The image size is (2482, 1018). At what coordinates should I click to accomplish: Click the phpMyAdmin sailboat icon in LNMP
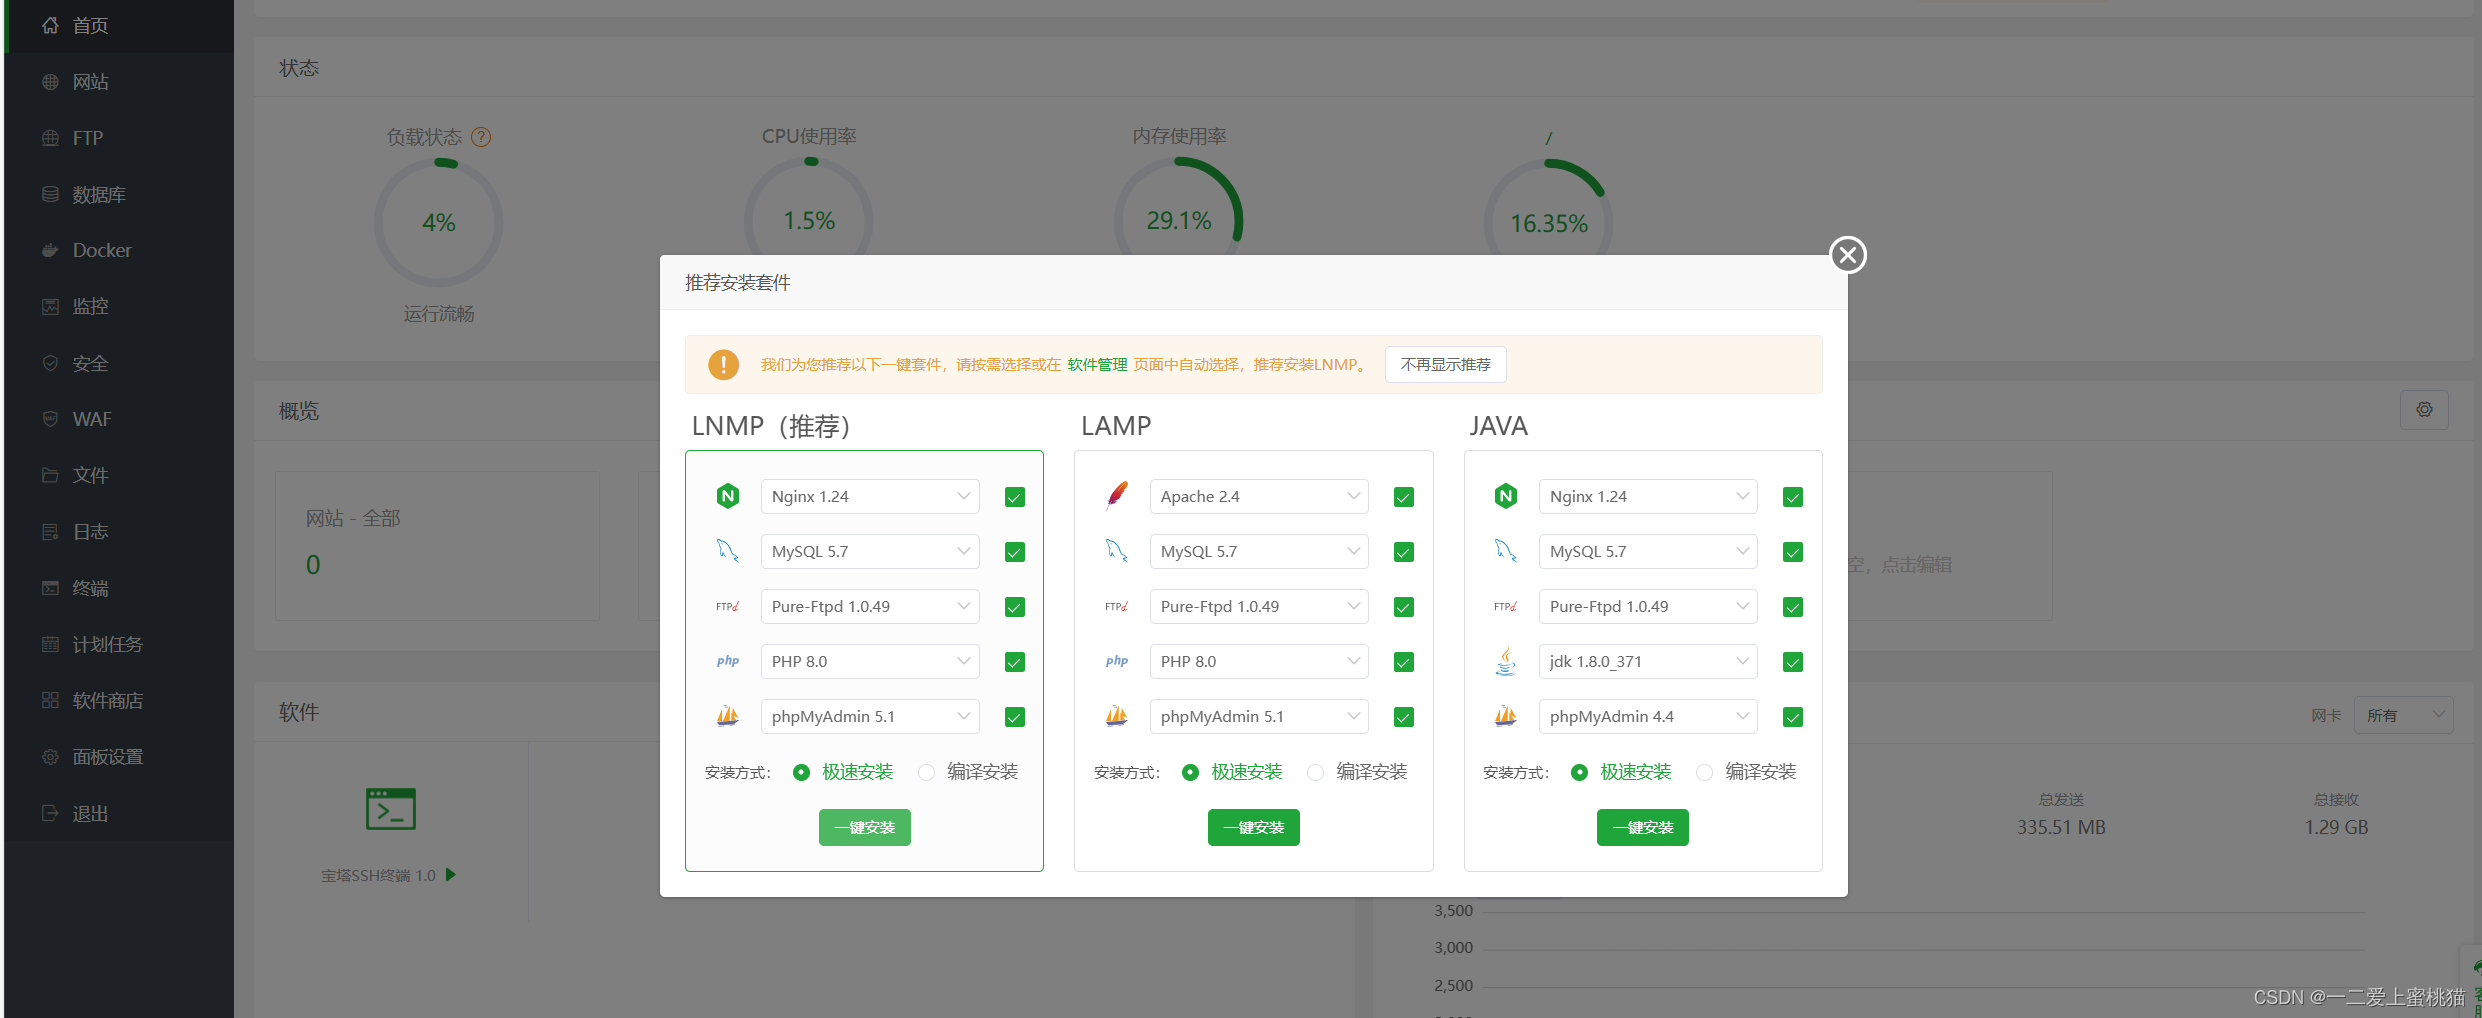(728, 716)
